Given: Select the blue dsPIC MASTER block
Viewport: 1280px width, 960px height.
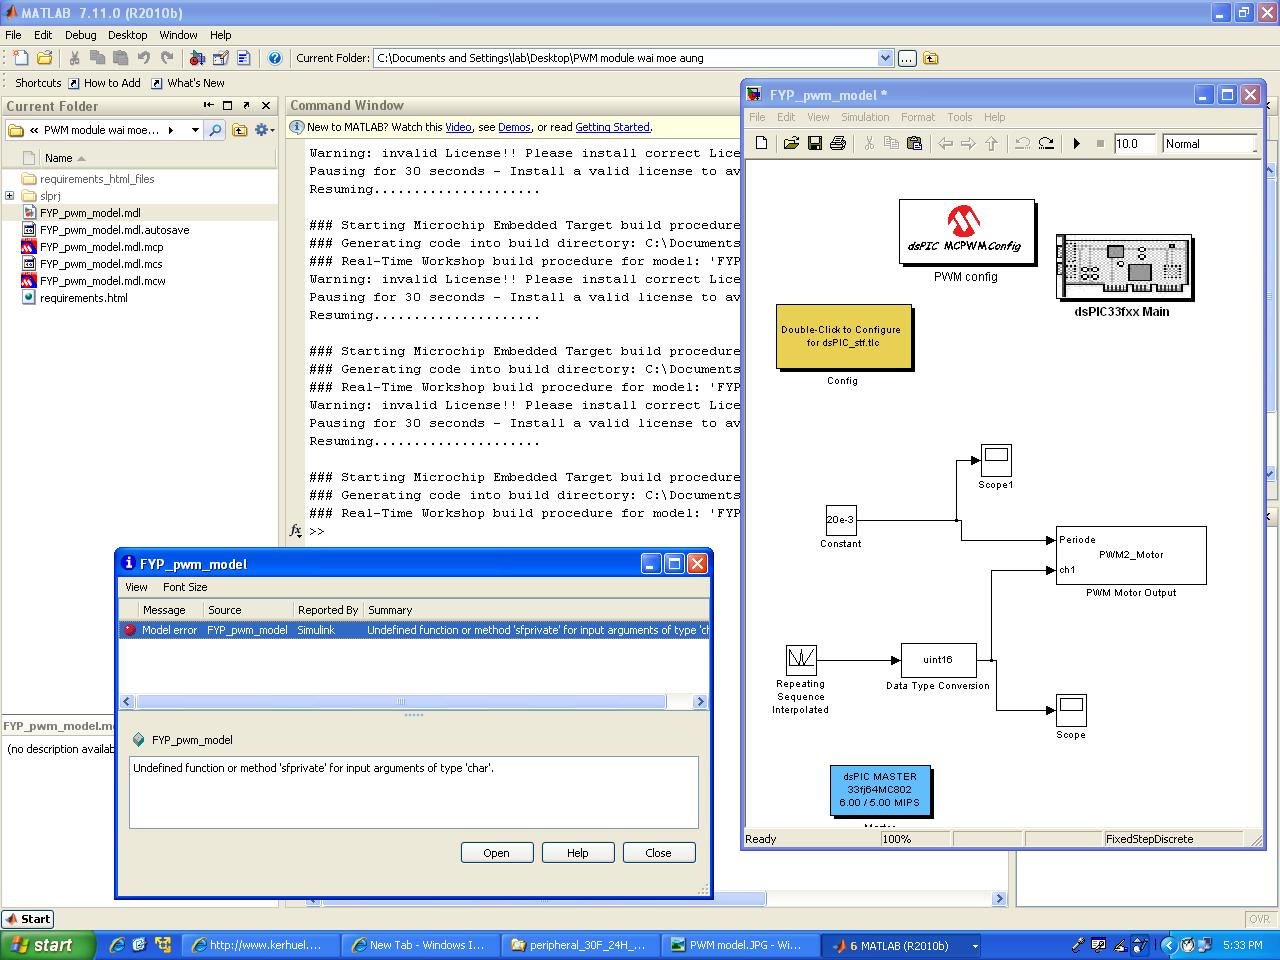Looking at the screenshot, I should [x=880, y=790].
